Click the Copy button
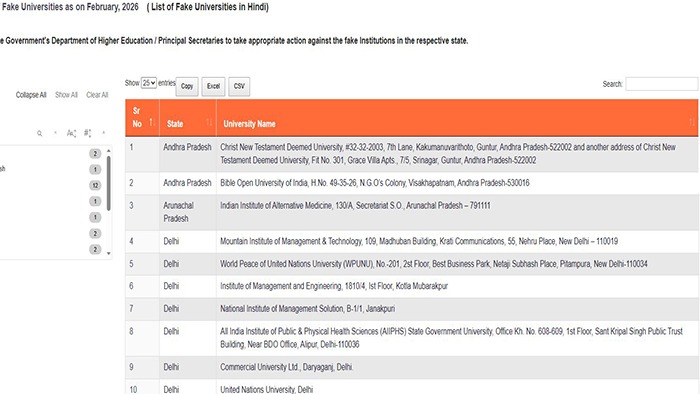The height and width of the screenshot is (394, 700). (187, 86)
